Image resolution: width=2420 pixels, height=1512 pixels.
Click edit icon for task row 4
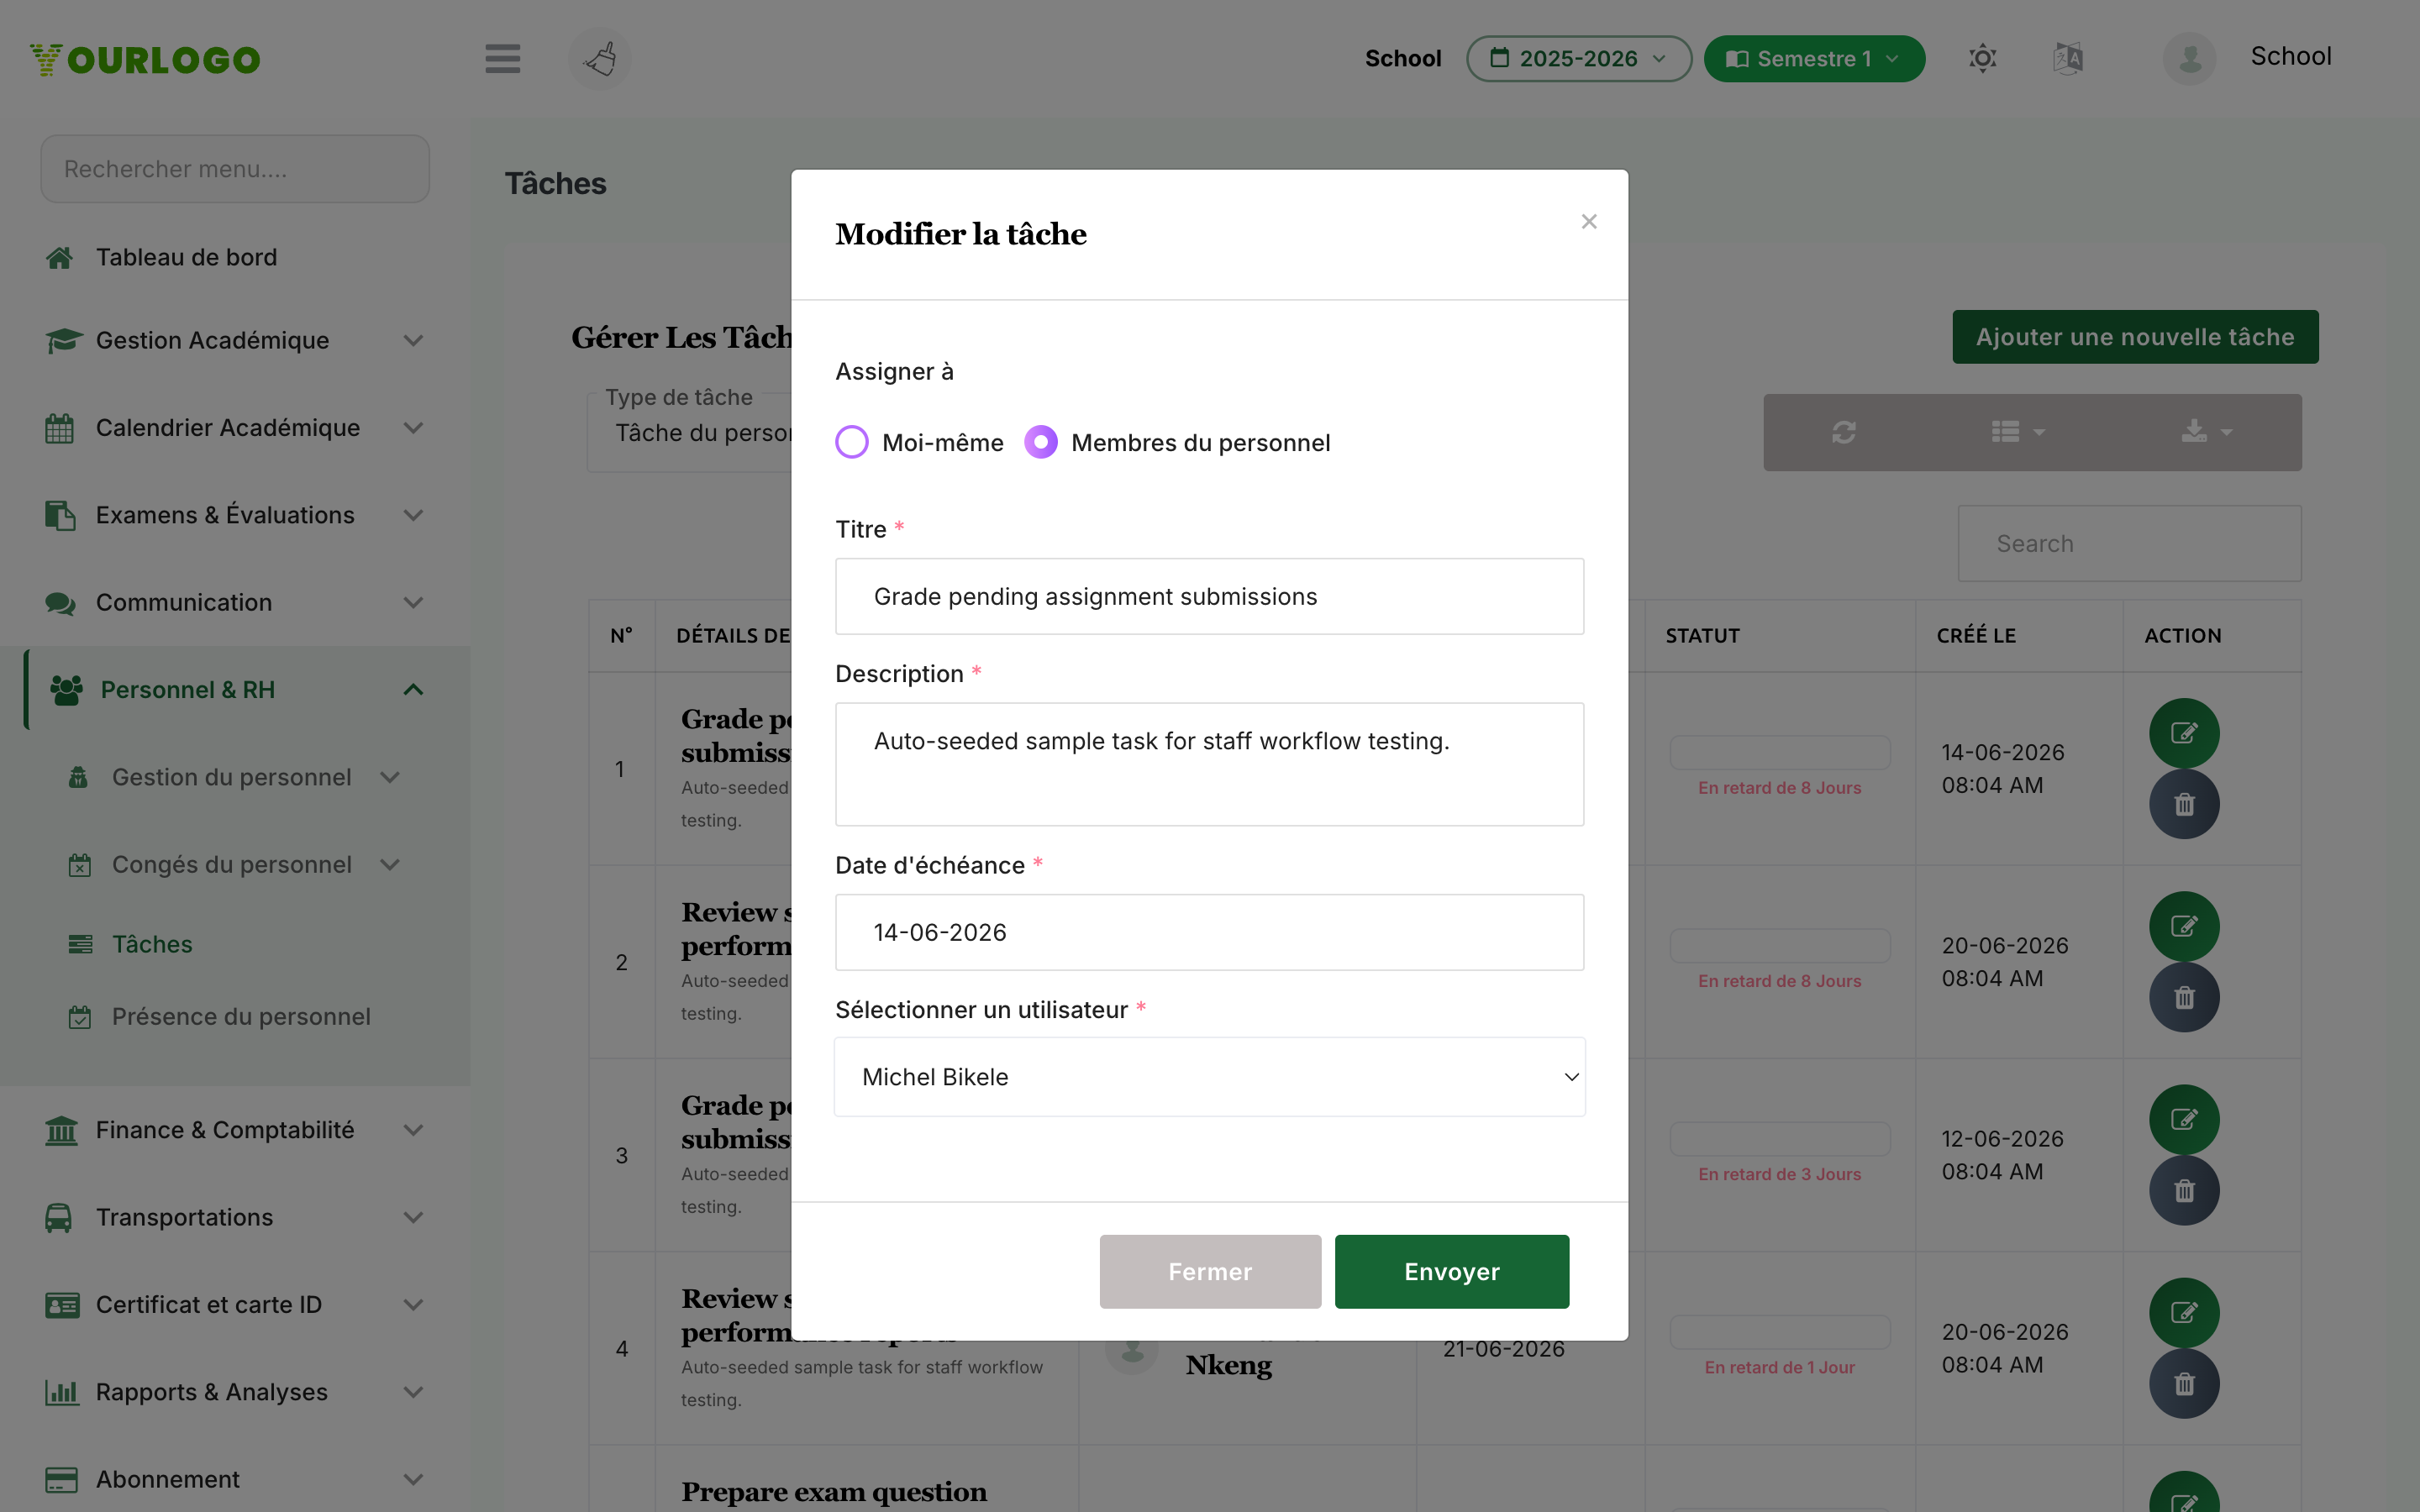click(2184, 1313)
